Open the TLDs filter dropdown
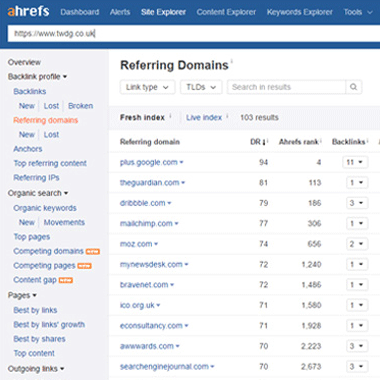 (201, 87)
